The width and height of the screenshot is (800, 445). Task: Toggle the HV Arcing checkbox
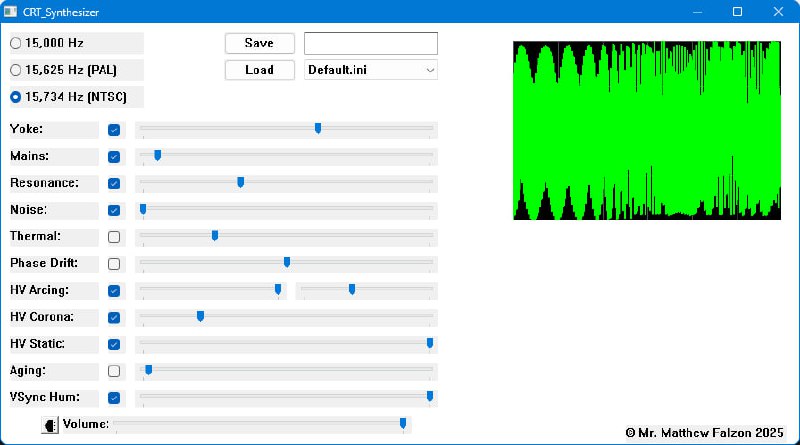pos(114,291)
